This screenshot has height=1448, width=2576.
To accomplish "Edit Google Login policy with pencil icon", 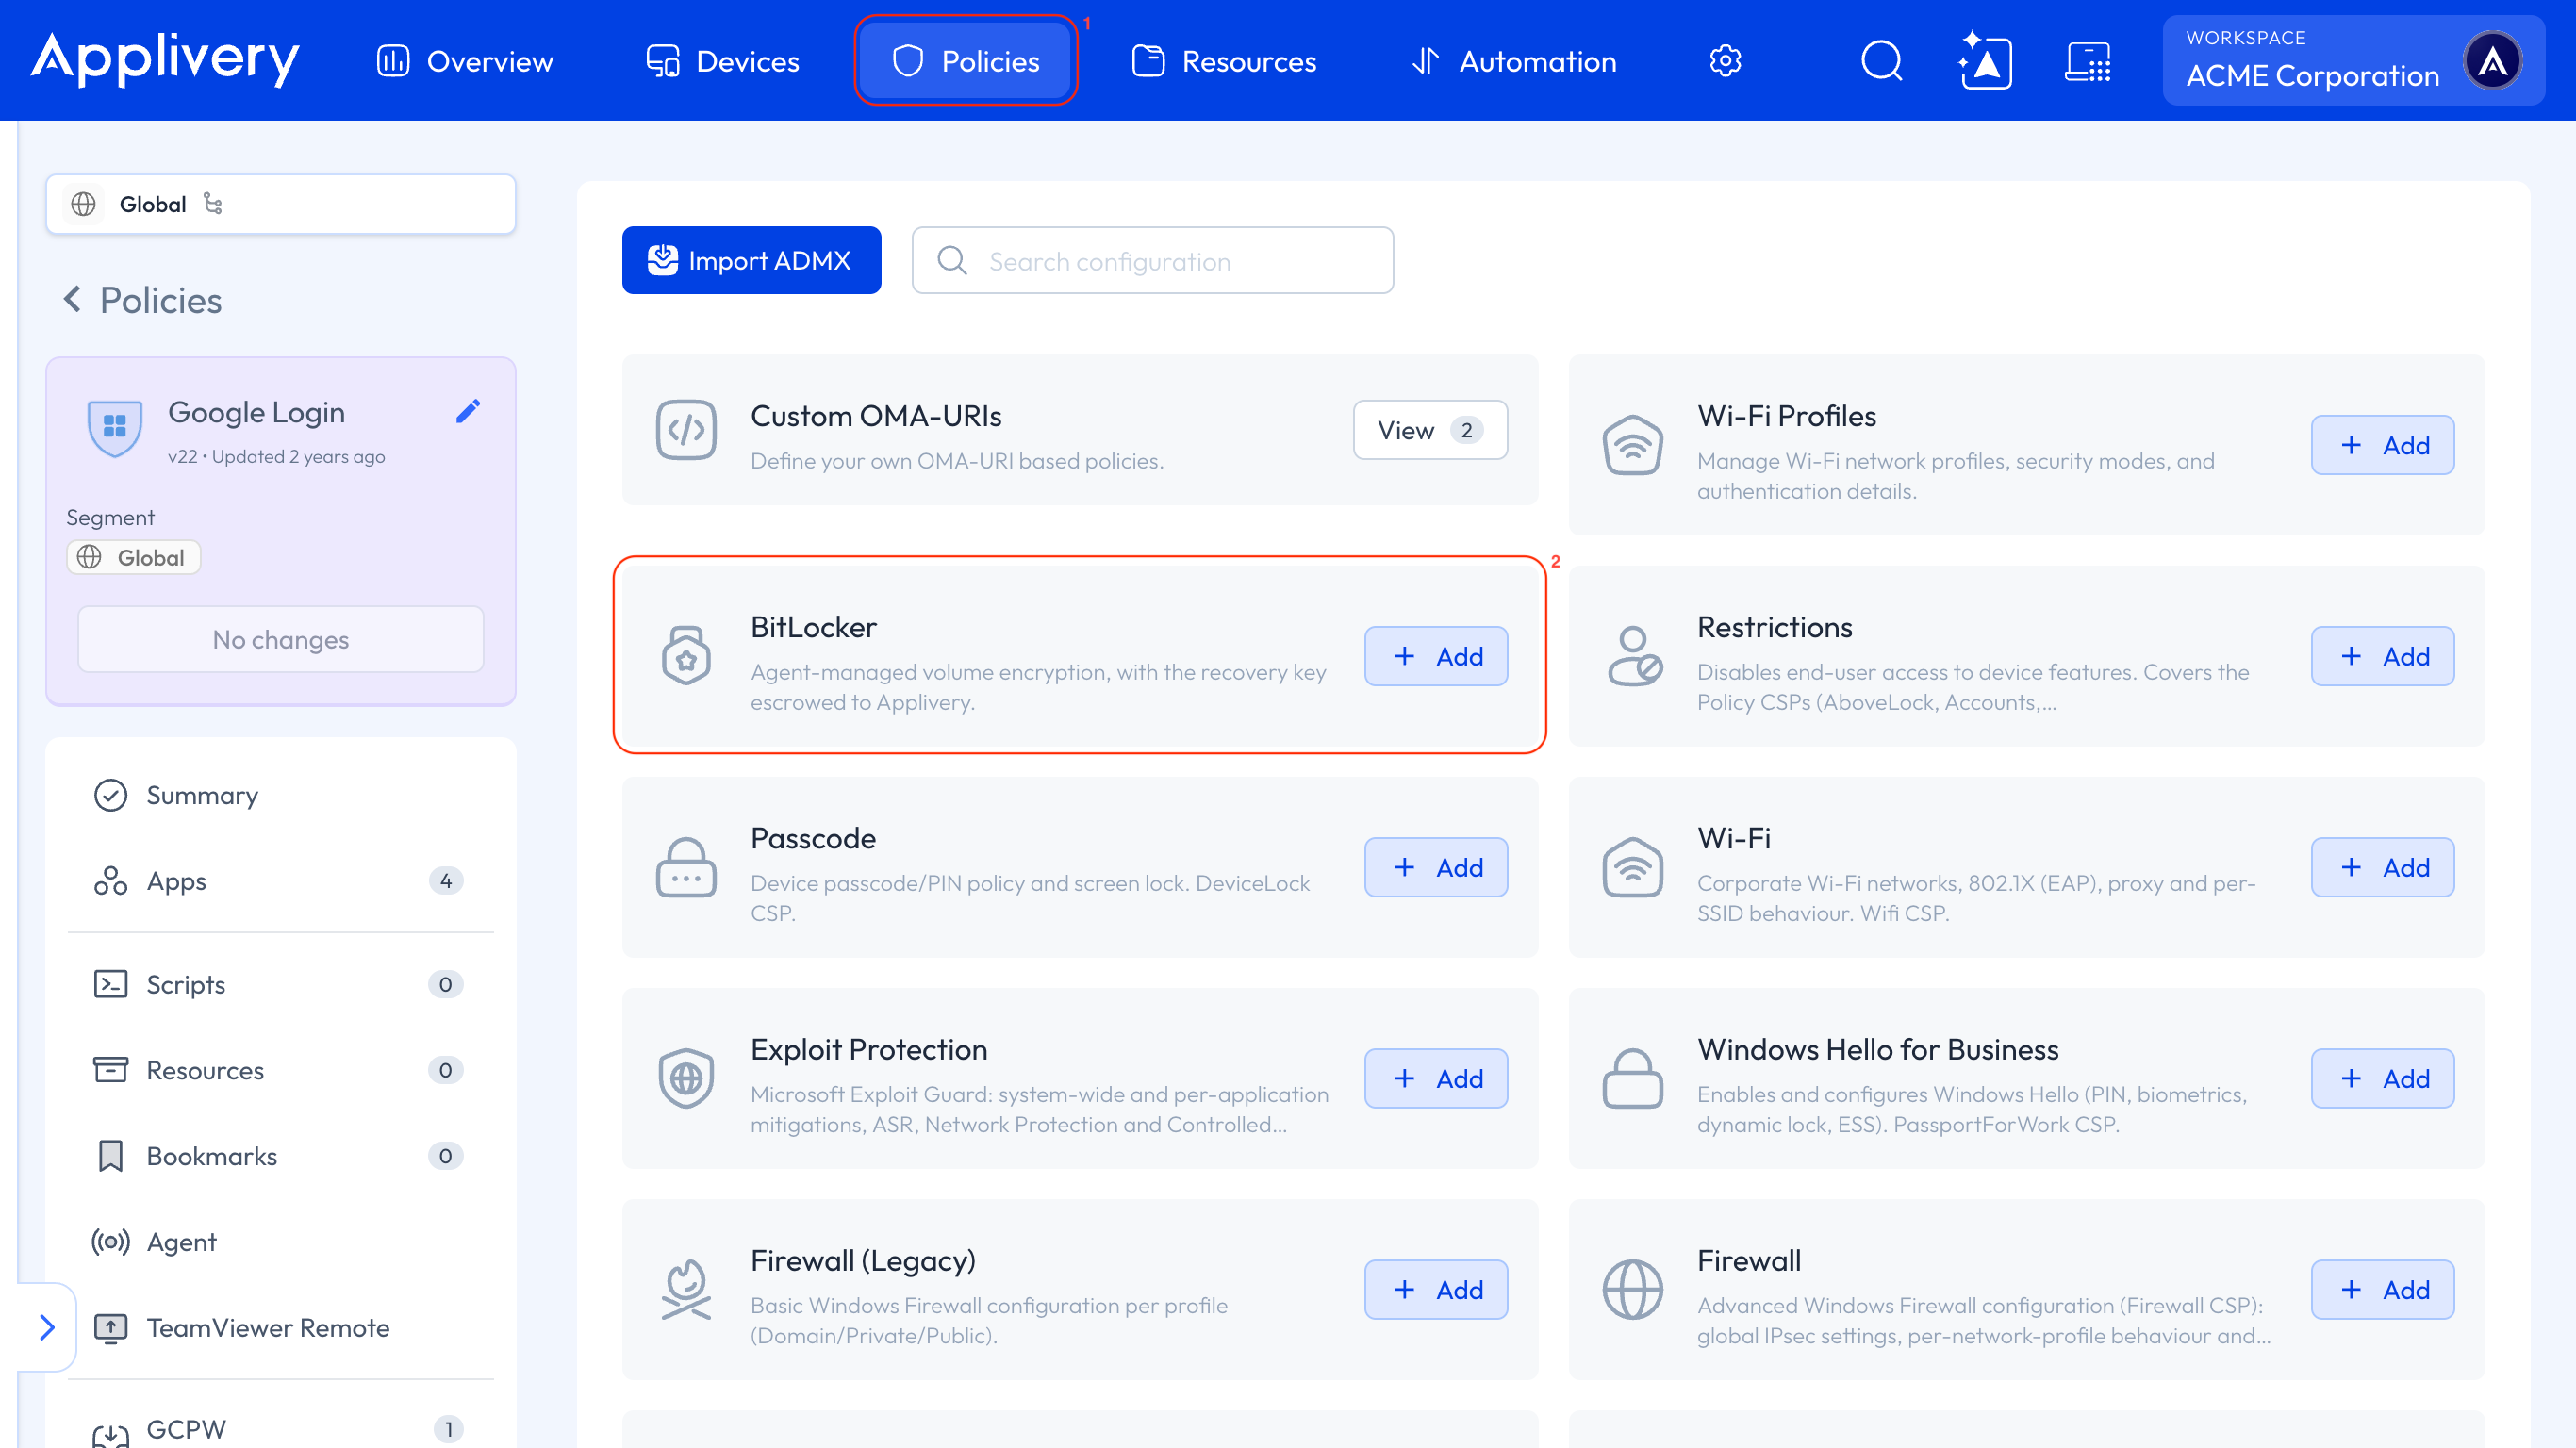I will pyautogui.click(x=468, y=411).
